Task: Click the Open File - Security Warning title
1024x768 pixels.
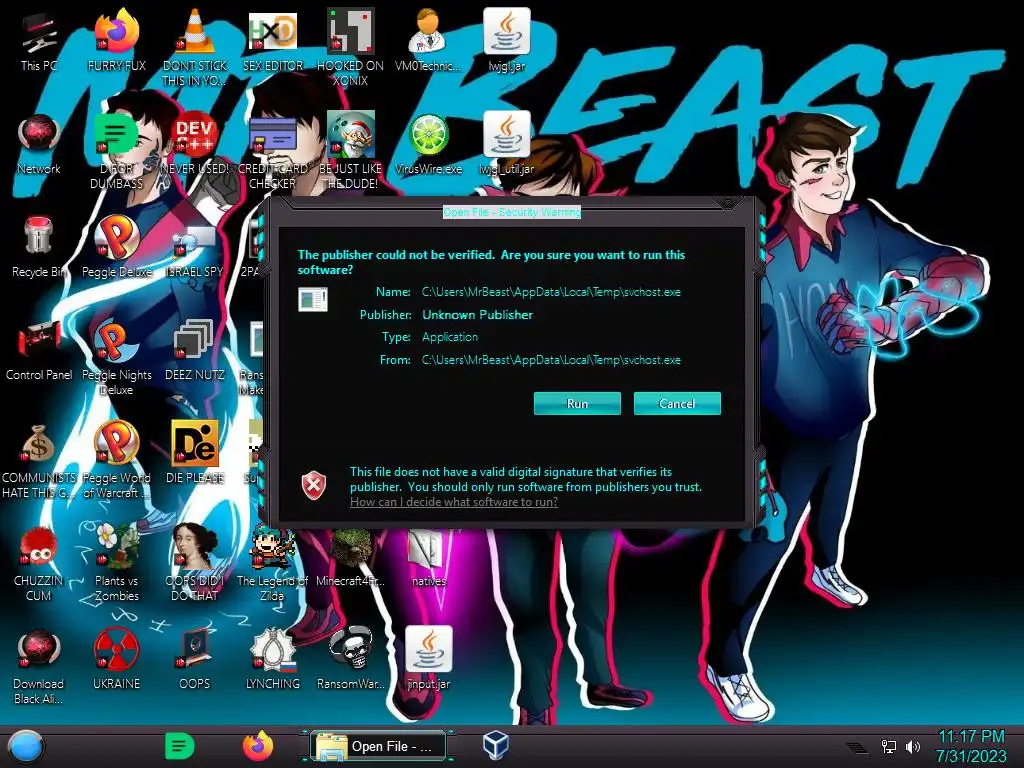Action: [511, 212]
